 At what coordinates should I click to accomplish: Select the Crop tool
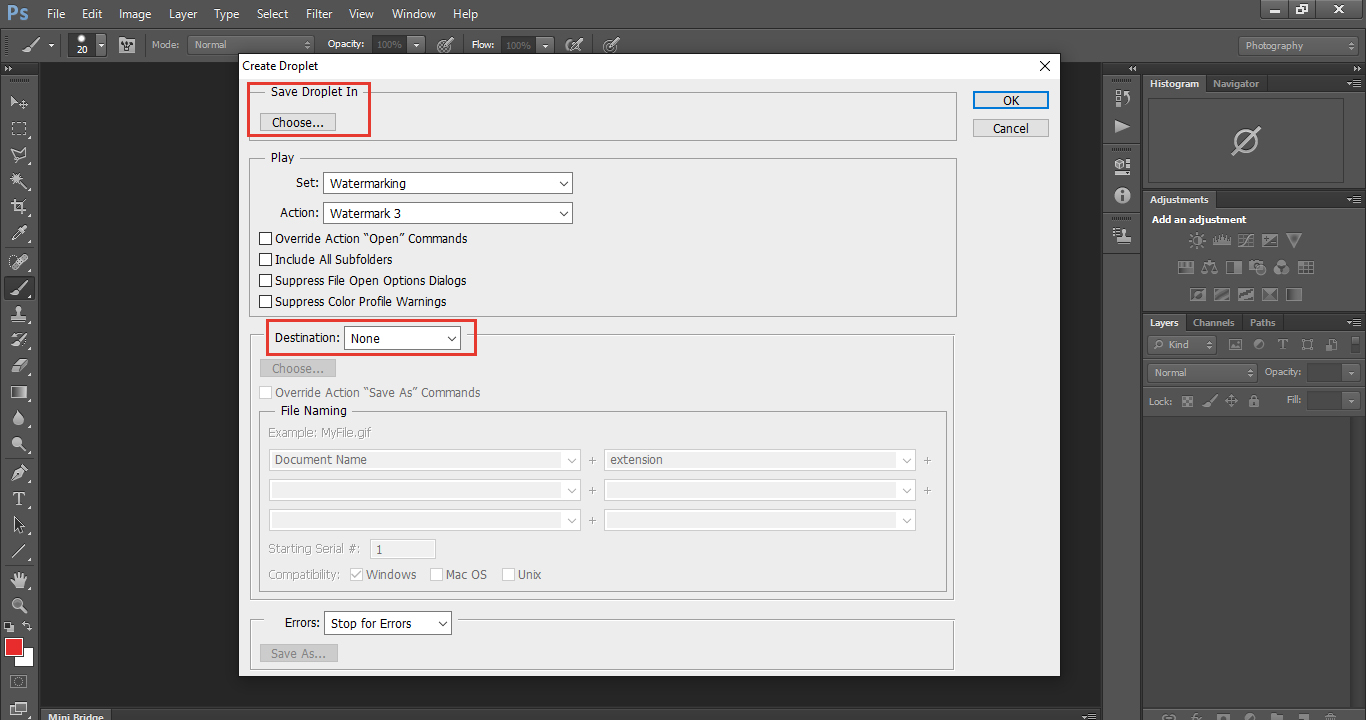(x=19, y=207)
